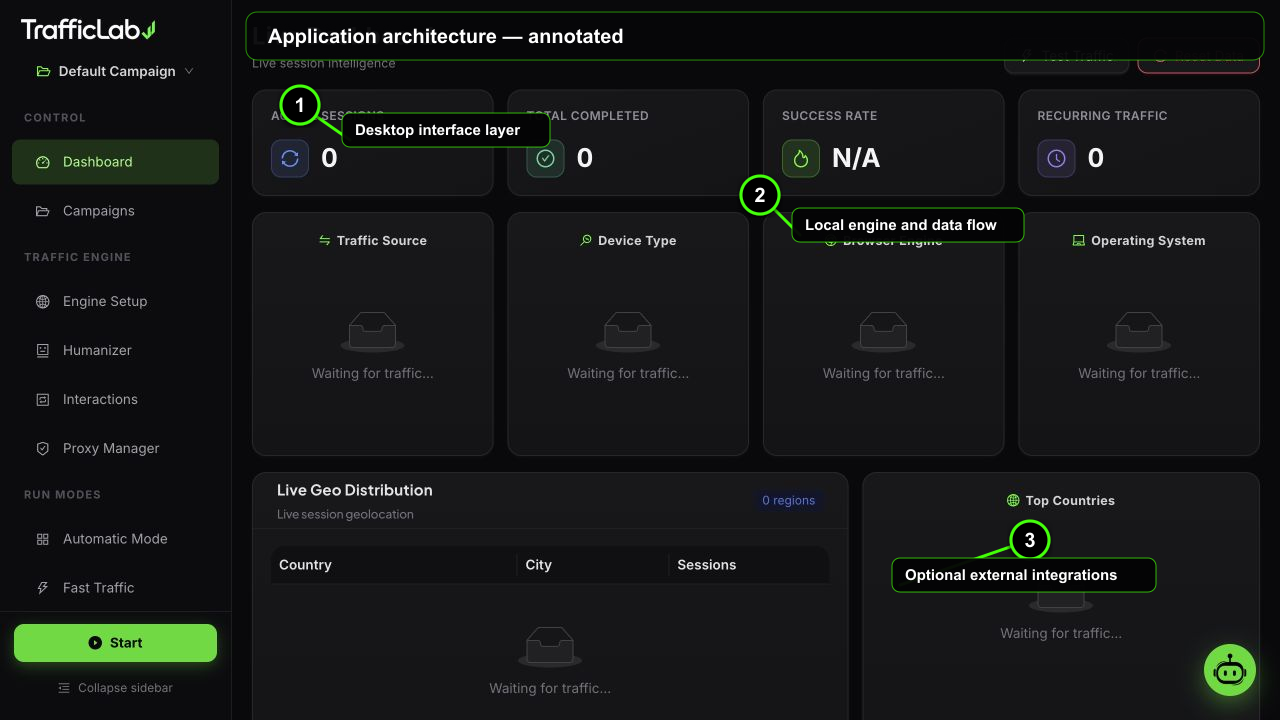The width and height of the screenshot is (1280, 720).
Task: Click the TrafficLab logo
Action: click(x=88, y=30)
